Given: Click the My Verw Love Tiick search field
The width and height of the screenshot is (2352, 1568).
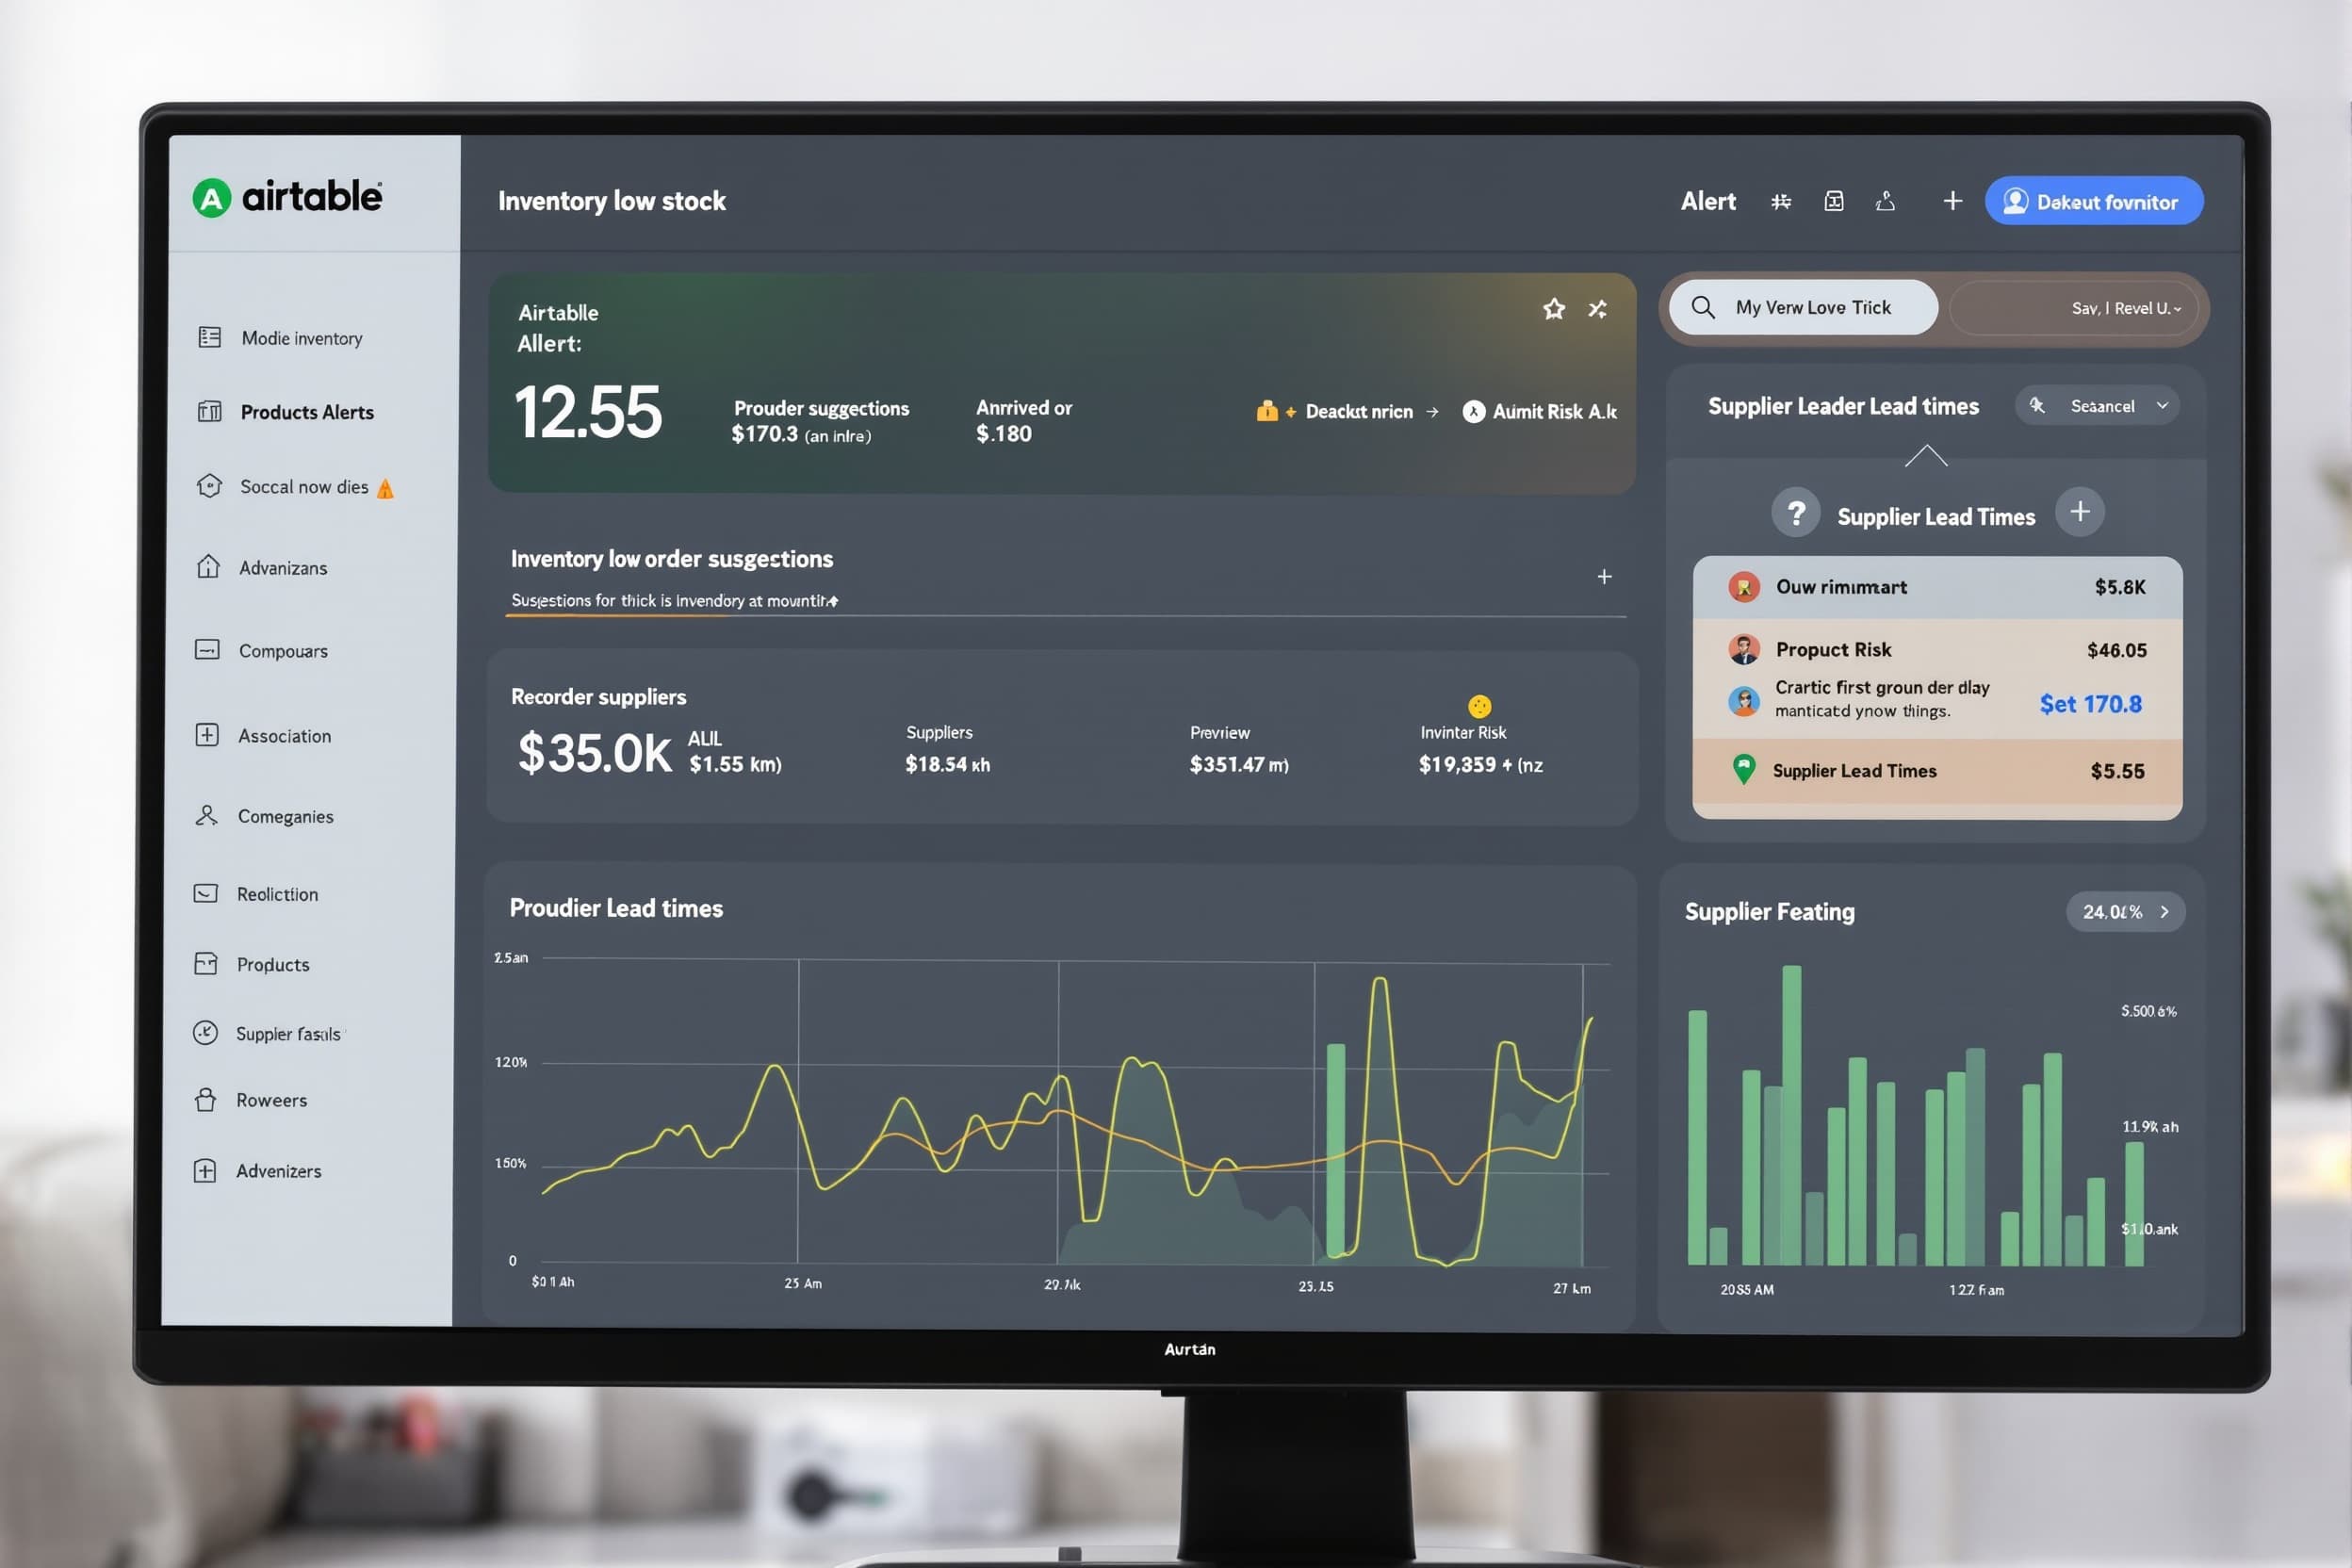Looking at the screenshot, I should point(1803,308).
